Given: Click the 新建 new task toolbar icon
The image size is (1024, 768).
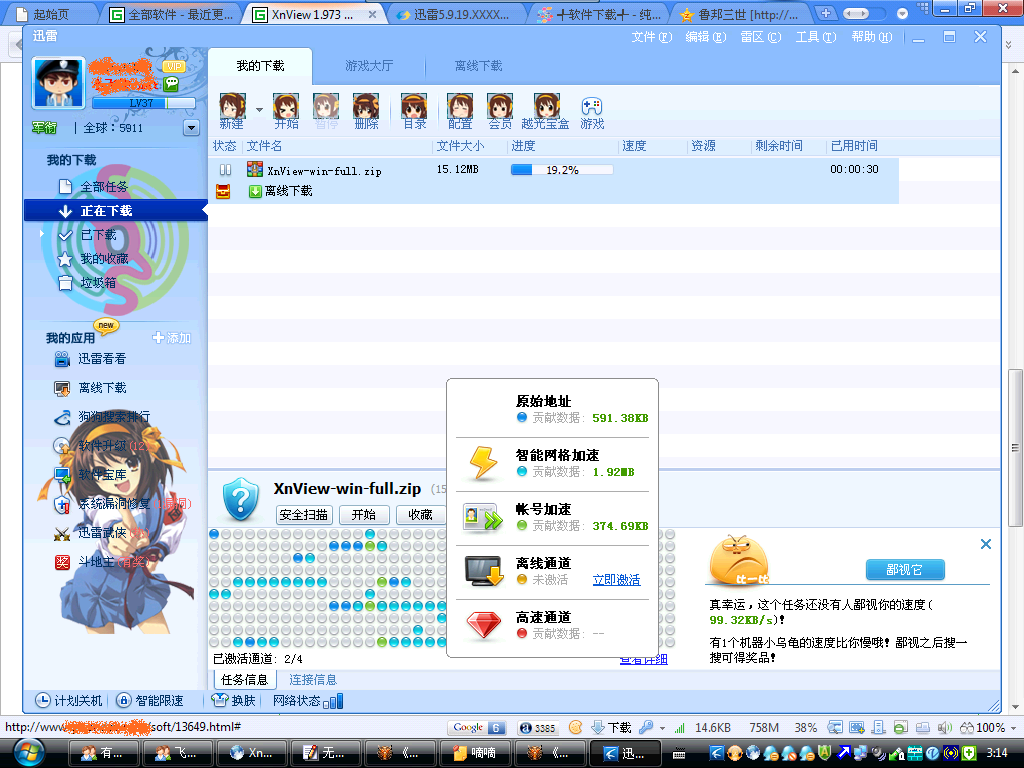Looking at the screenshot, I should [232, 110].
